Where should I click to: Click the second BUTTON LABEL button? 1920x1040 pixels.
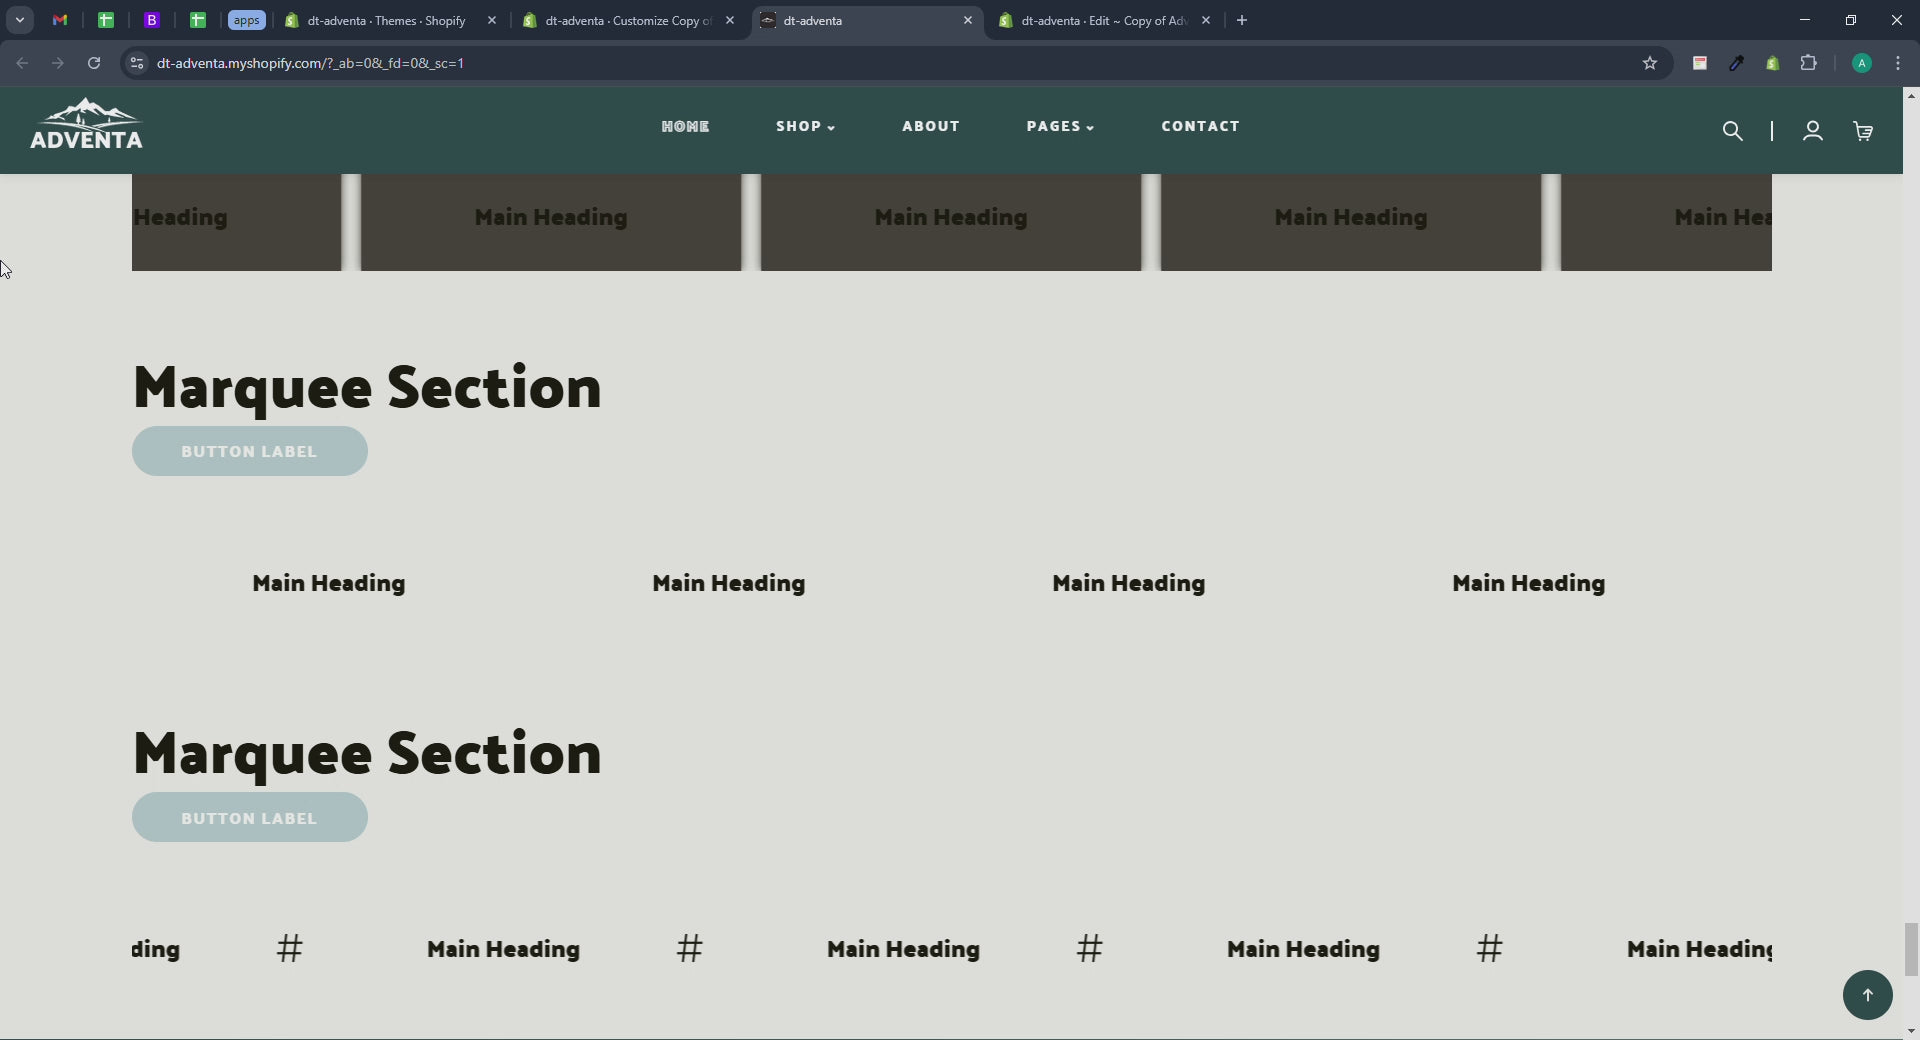pos(250,817)
